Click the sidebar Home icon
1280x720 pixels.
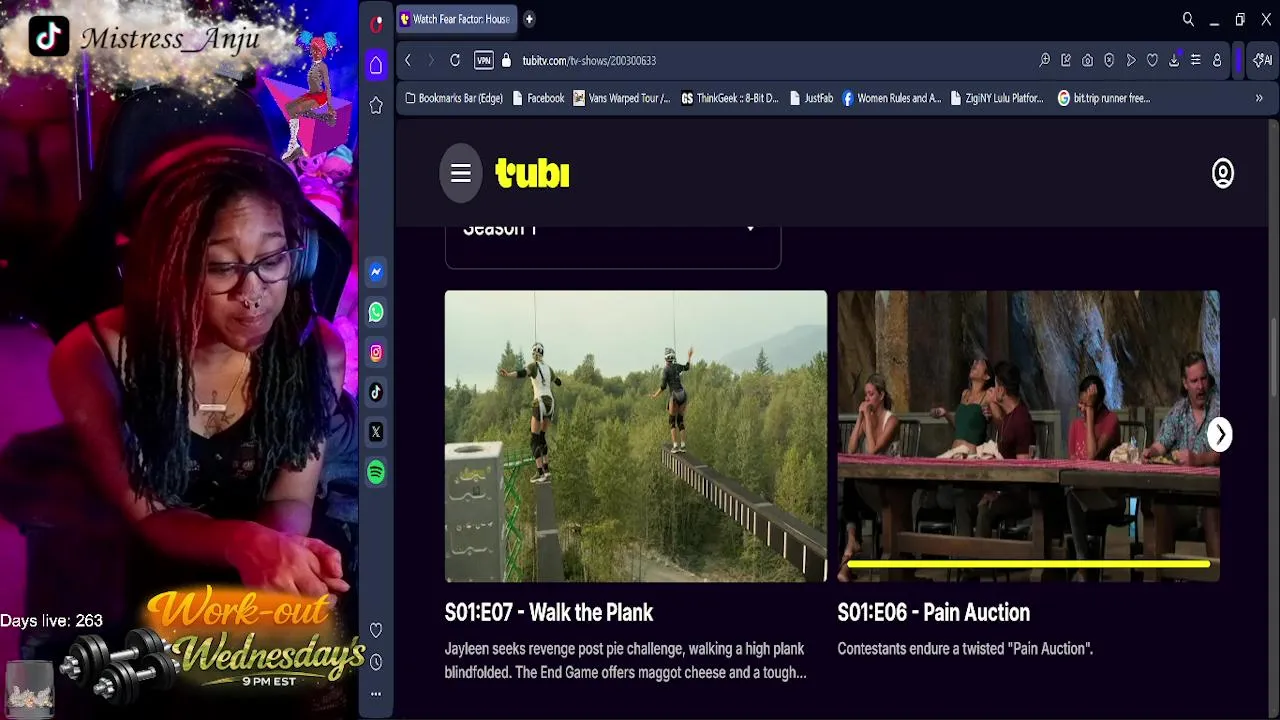(376, 66)
